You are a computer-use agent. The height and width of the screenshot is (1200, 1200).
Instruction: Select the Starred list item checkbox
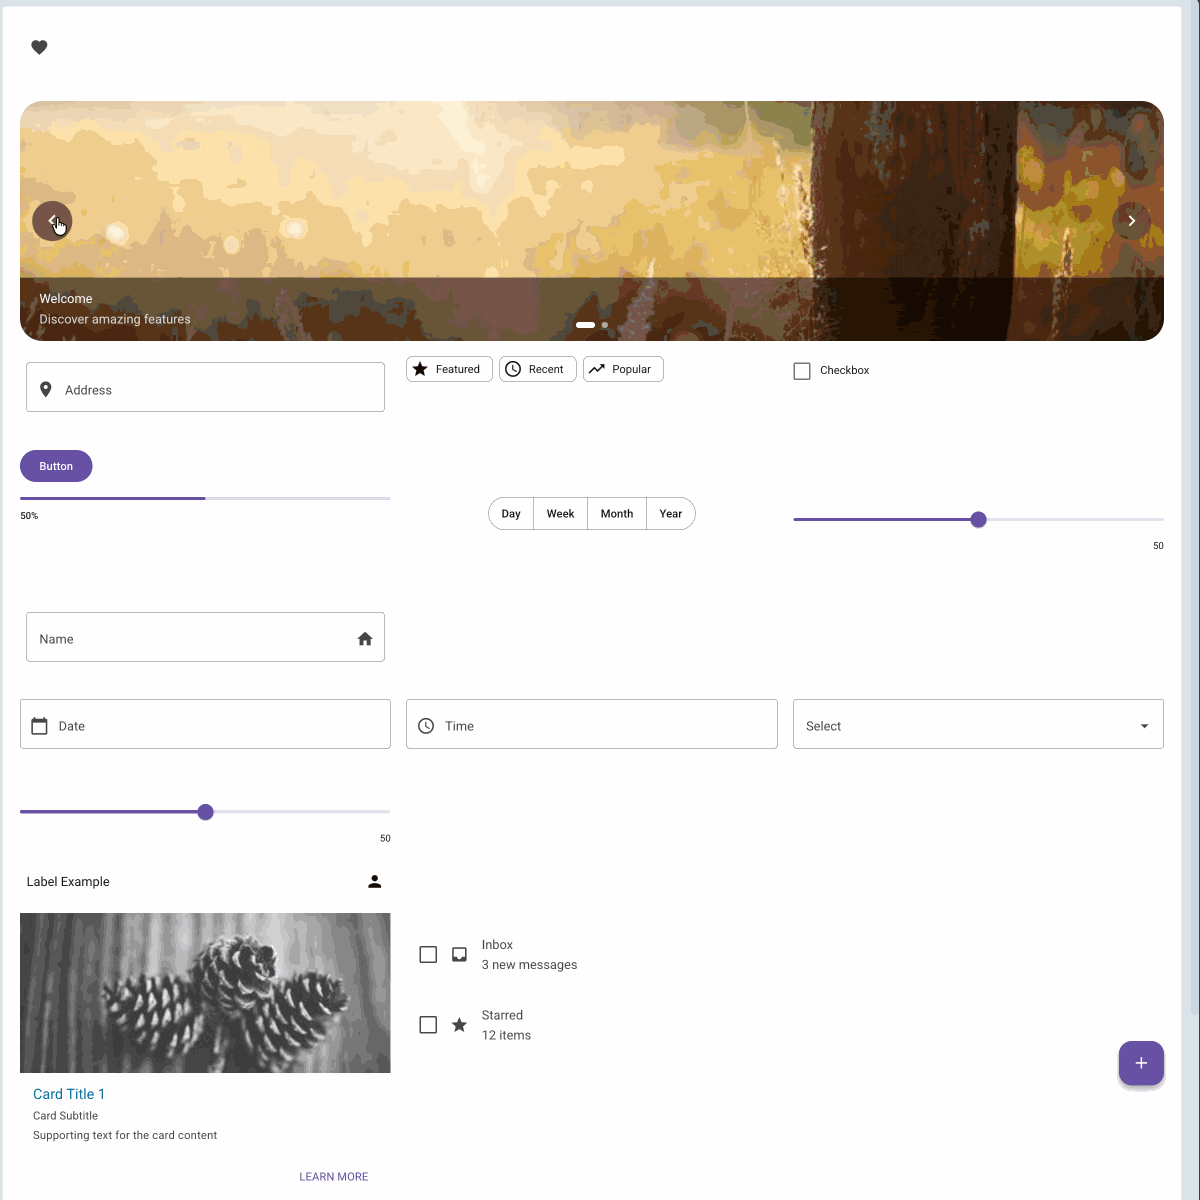point(428,1025)
